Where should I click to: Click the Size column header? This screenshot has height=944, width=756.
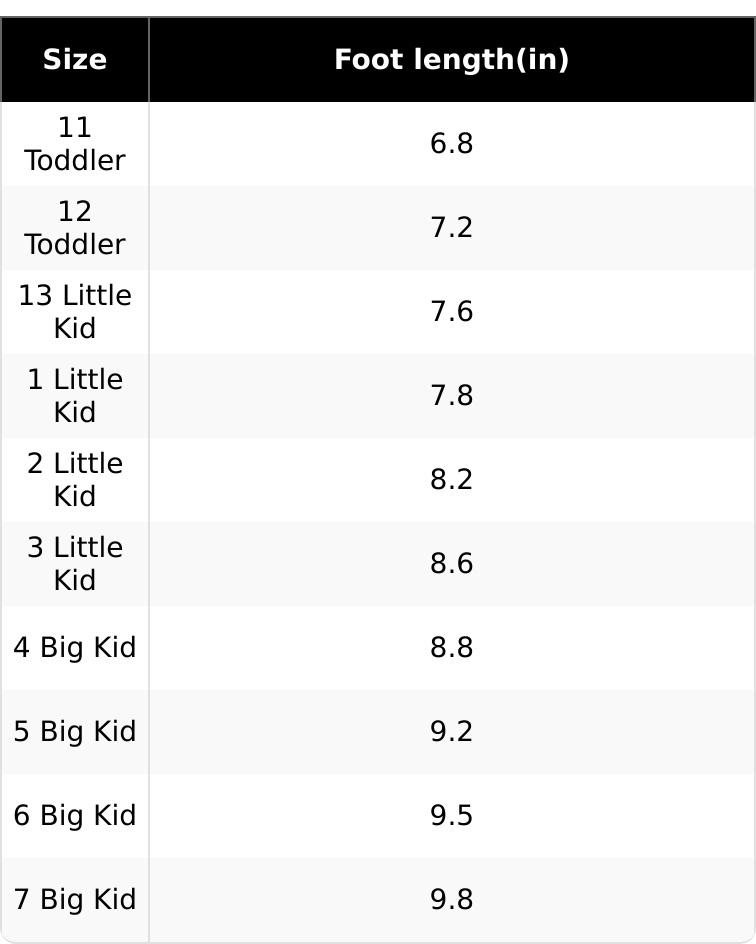point(75,60)
